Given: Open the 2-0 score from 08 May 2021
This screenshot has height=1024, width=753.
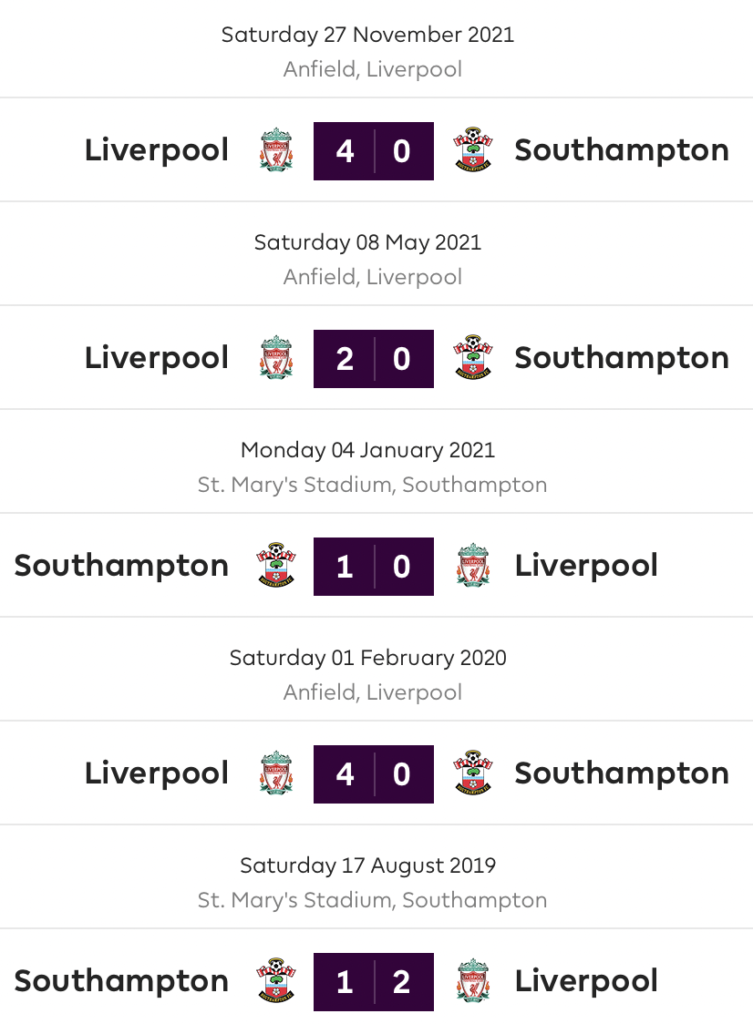Looking at the screenshot, I should (374, 359).
